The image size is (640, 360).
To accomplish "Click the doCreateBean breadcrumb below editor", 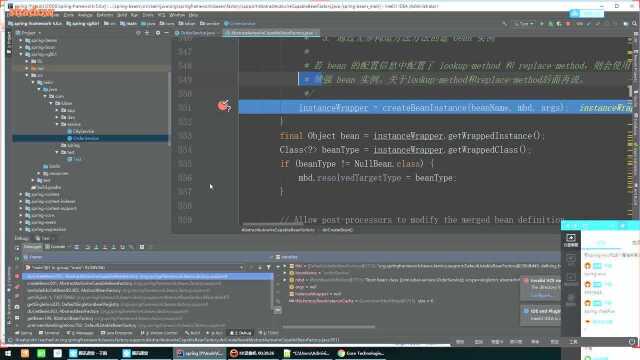I will [x=337, y=230].
